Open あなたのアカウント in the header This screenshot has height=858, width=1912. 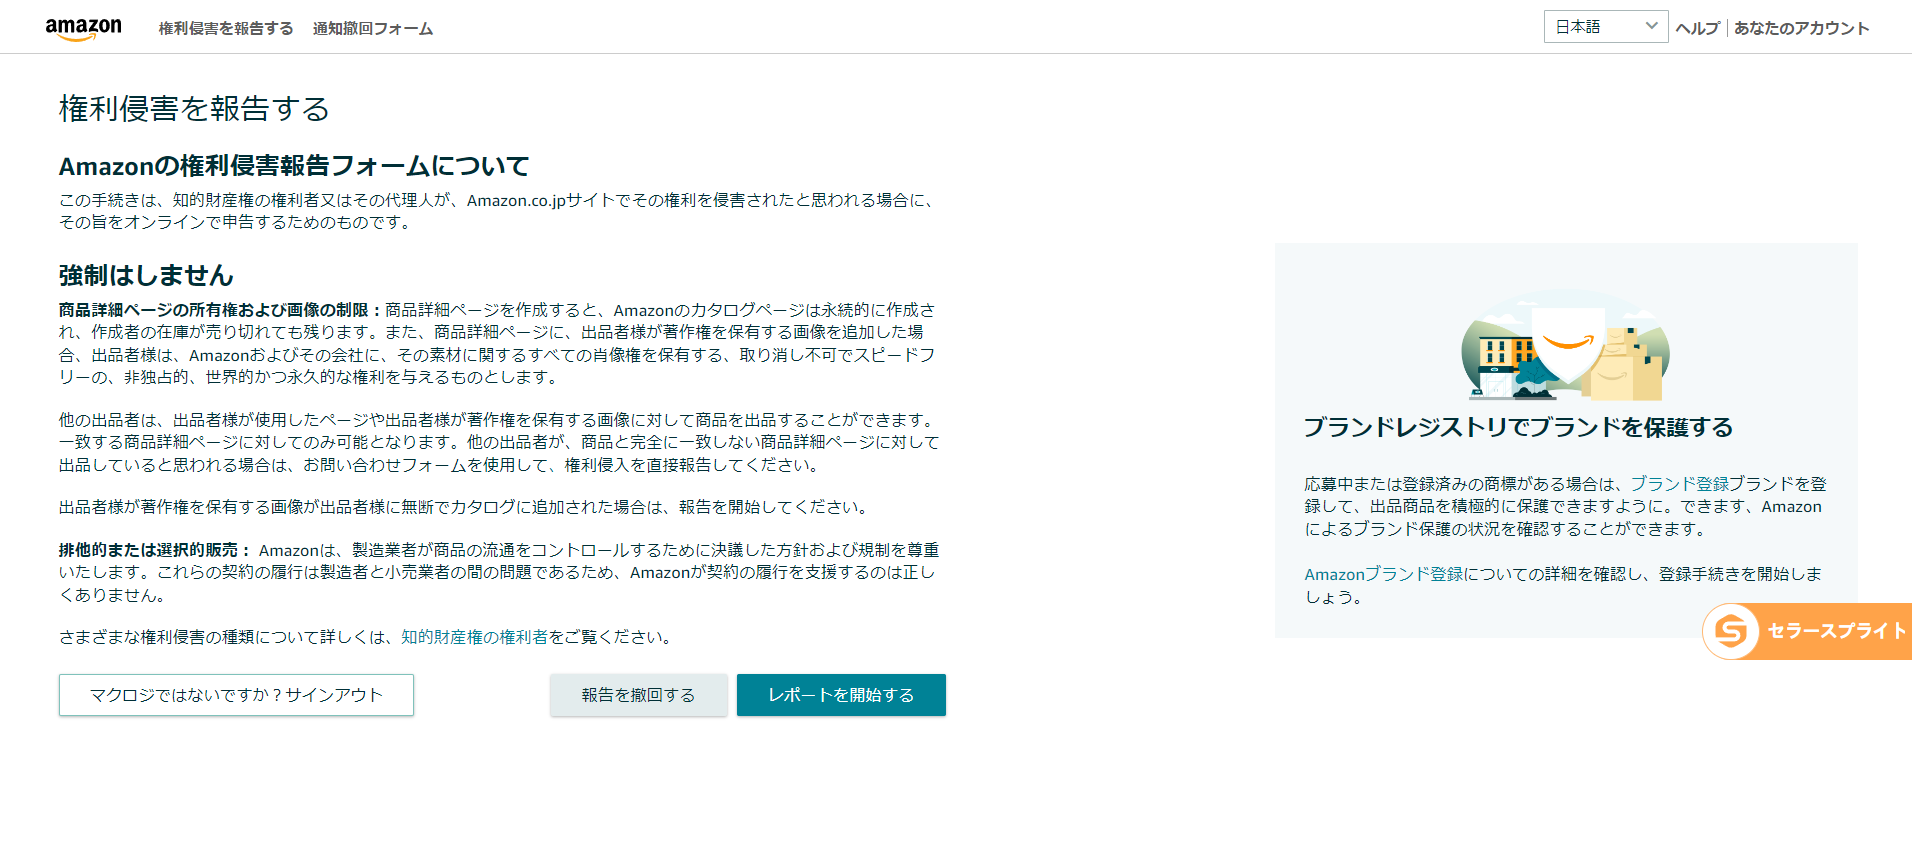[1801, 29]
